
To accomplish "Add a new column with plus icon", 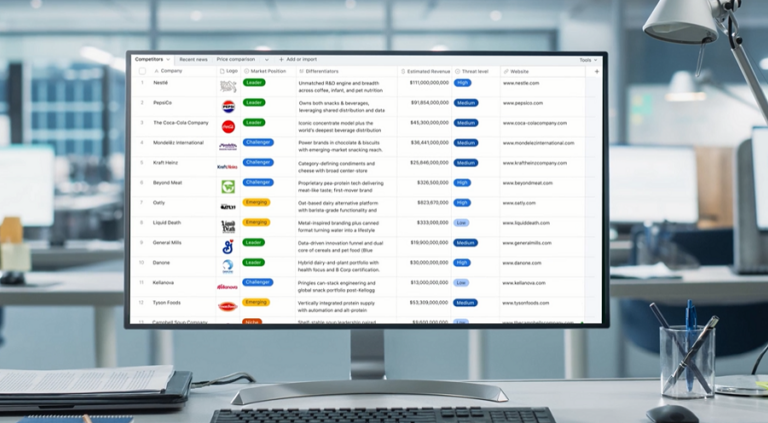I will coord(597,71).
